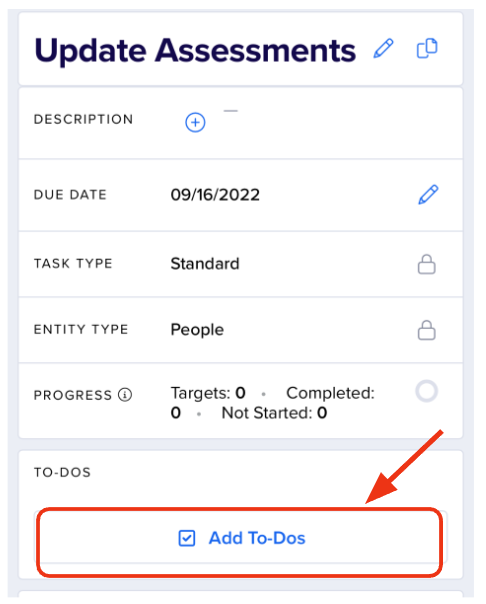Click the empty description dash placeholder

tap(231, 111)
